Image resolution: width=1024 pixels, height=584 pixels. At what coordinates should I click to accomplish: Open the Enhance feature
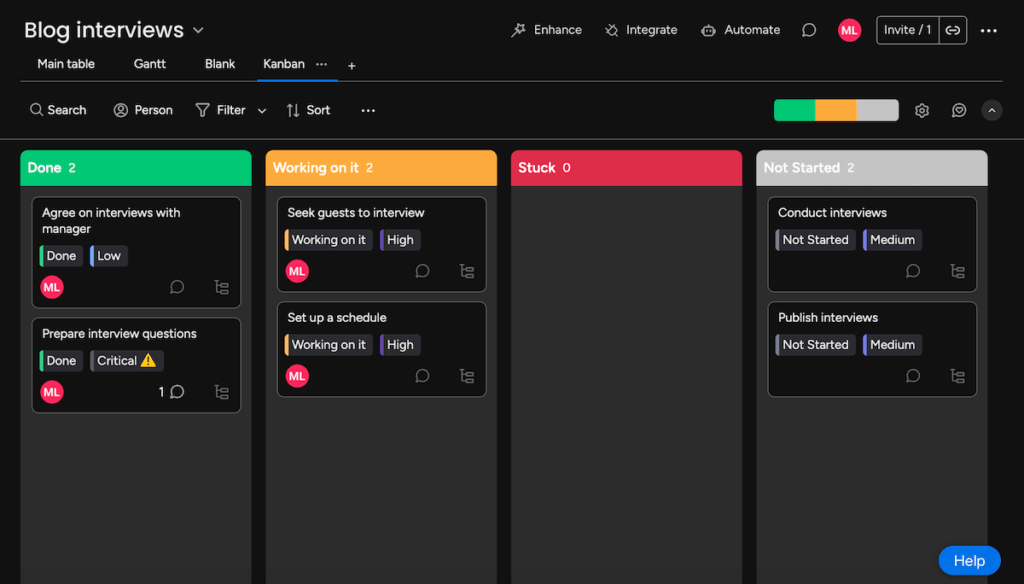(x=546, y=30)
